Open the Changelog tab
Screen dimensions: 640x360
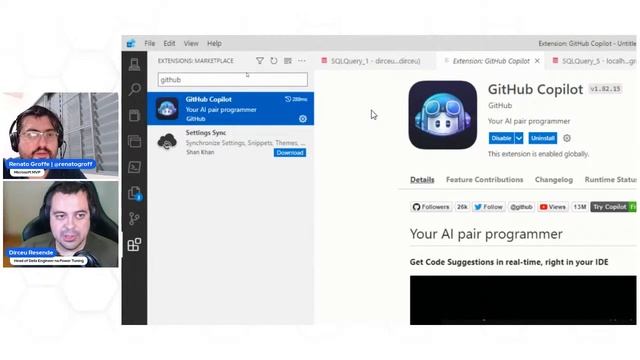coord(554,180)
